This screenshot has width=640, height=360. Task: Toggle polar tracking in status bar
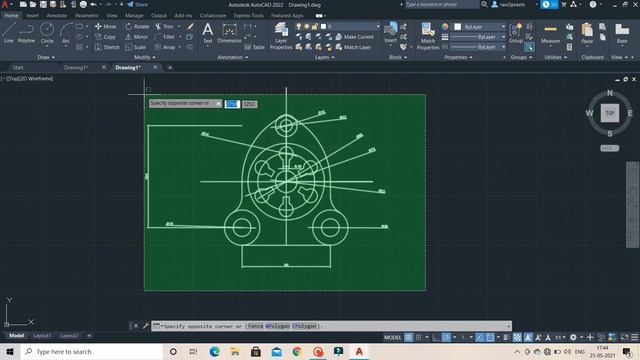point(446,337)
